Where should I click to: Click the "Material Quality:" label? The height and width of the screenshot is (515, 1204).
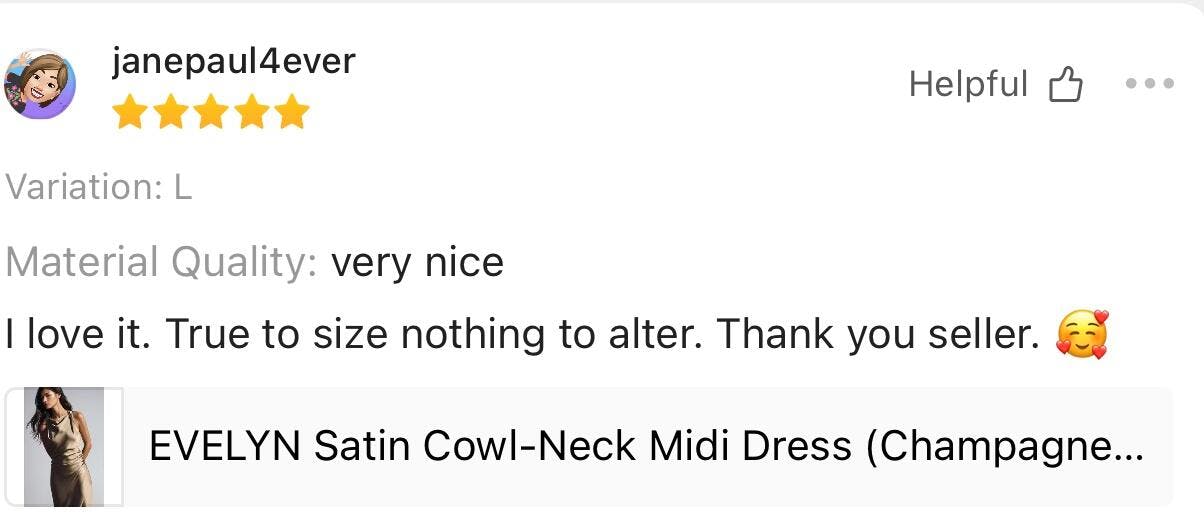pyautogui.click(x=161, y=263)
